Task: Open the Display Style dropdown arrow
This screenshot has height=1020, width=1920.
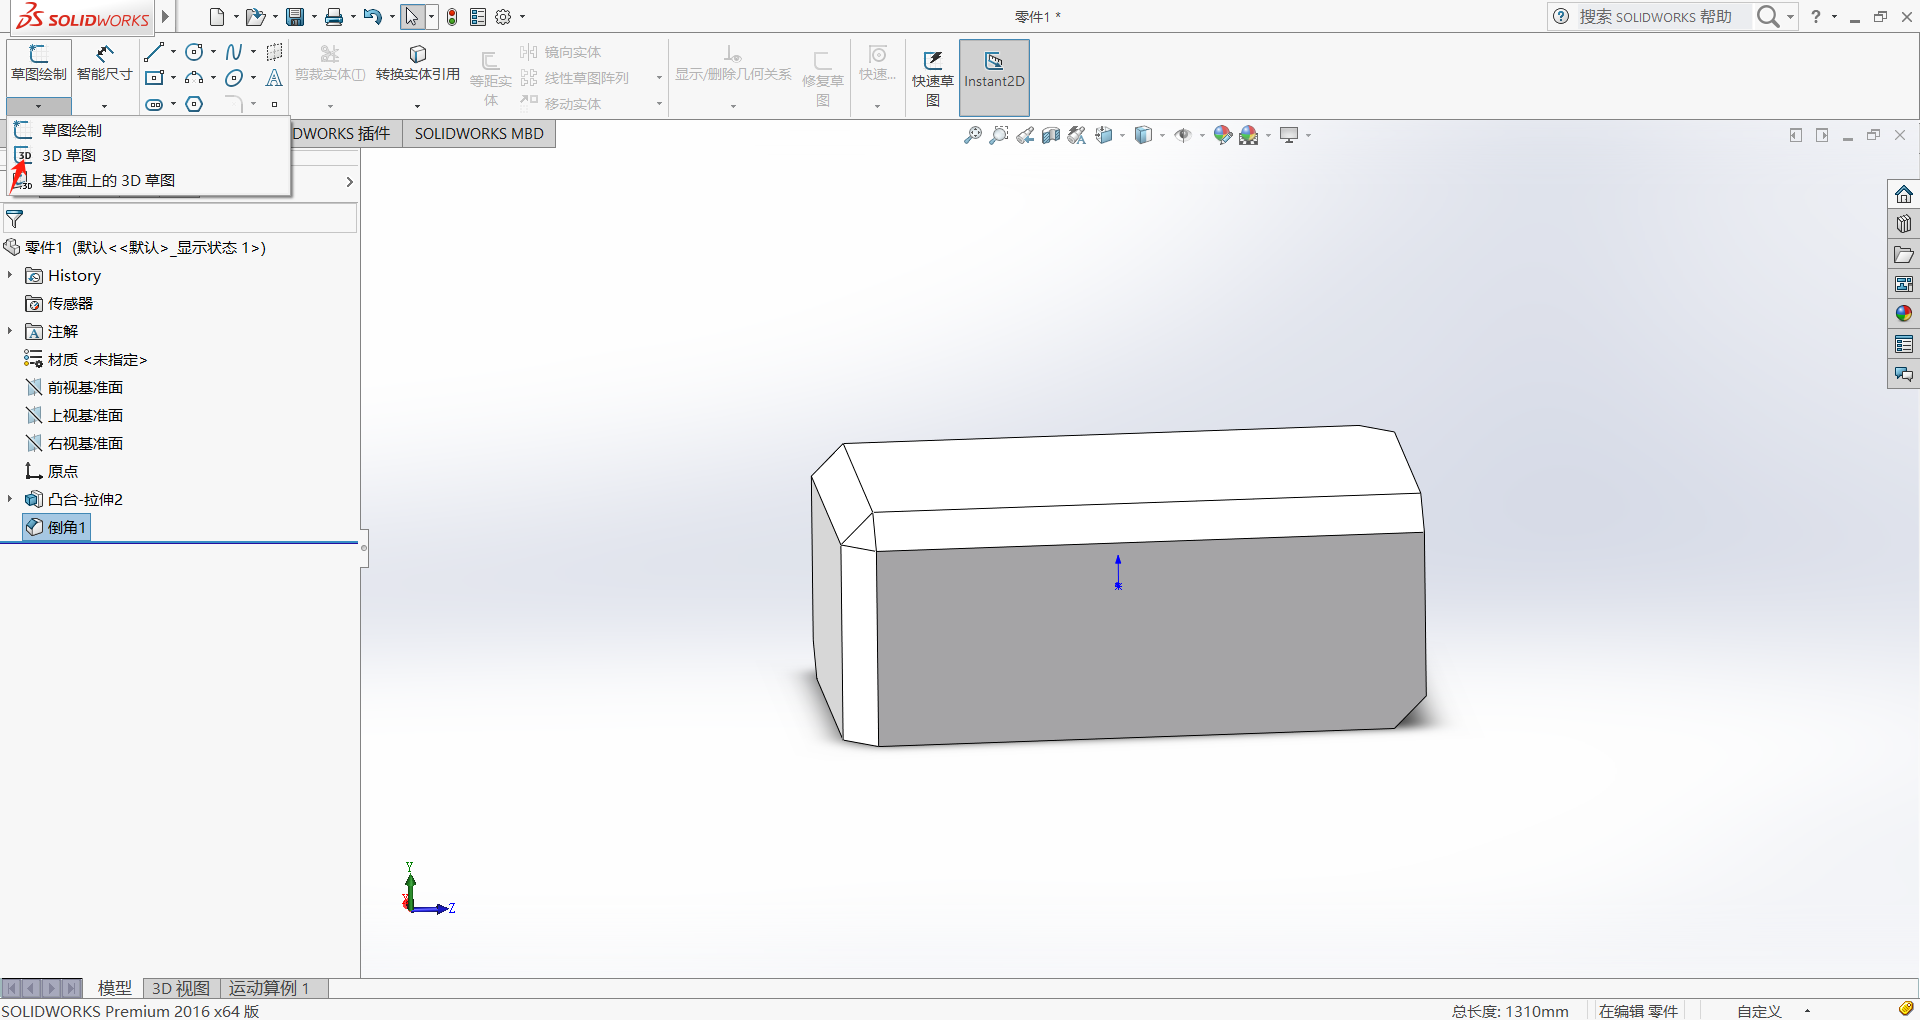Action: [1162, 135]
